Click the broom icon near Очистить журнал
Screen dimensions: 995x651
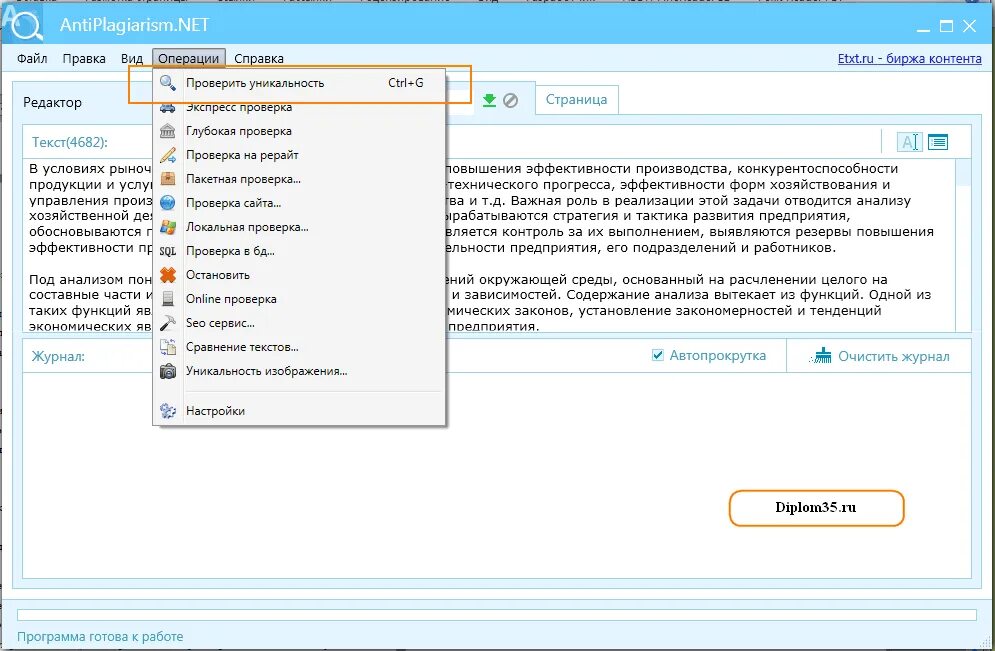[x=820, y=356]
